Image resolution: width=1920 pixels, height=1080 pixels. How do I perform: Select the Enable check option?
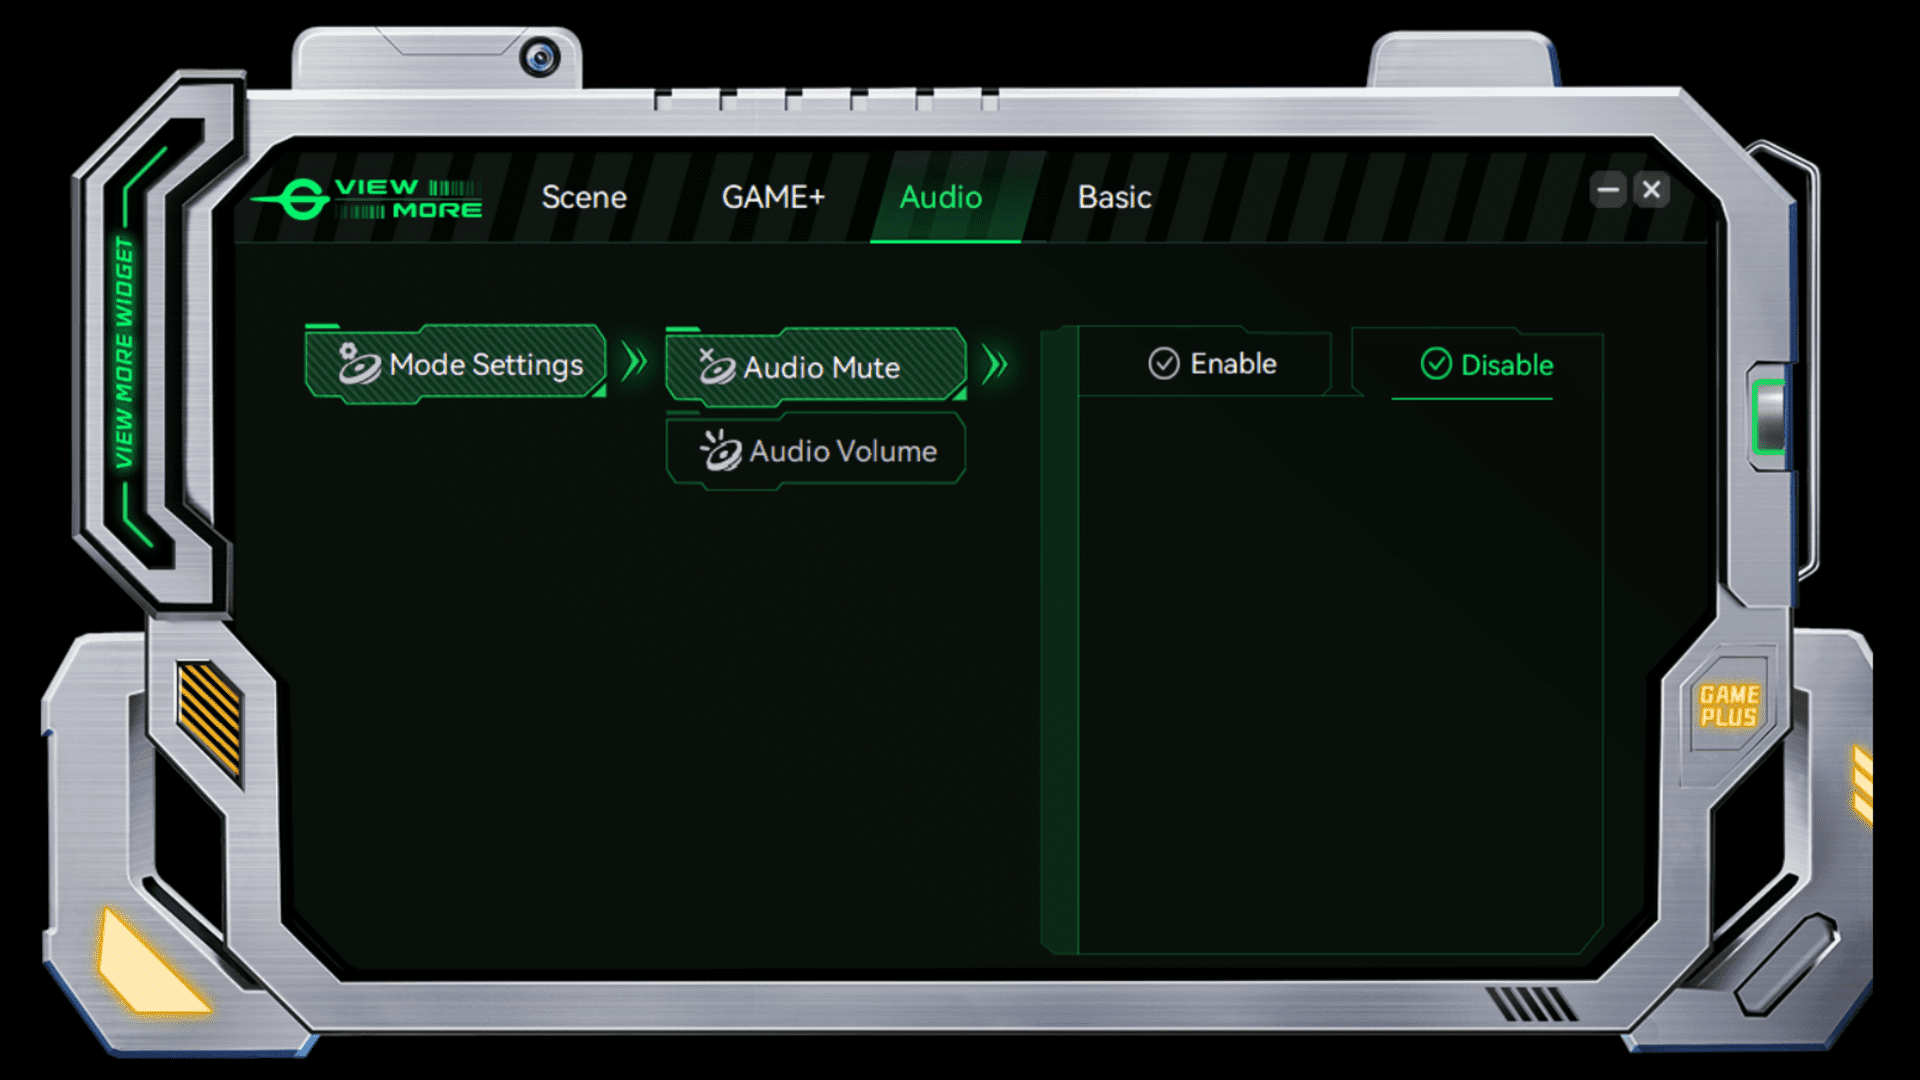(x=1212, y=364)
